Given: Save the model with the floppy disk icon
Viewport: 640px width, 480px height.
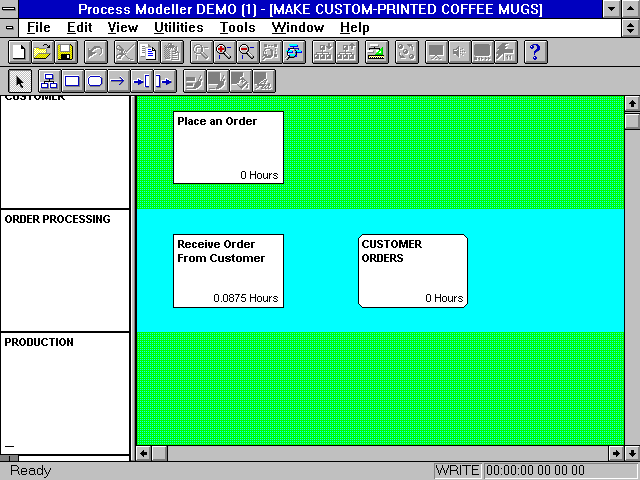Looking at the screenshot, I should tap(64, 52).
